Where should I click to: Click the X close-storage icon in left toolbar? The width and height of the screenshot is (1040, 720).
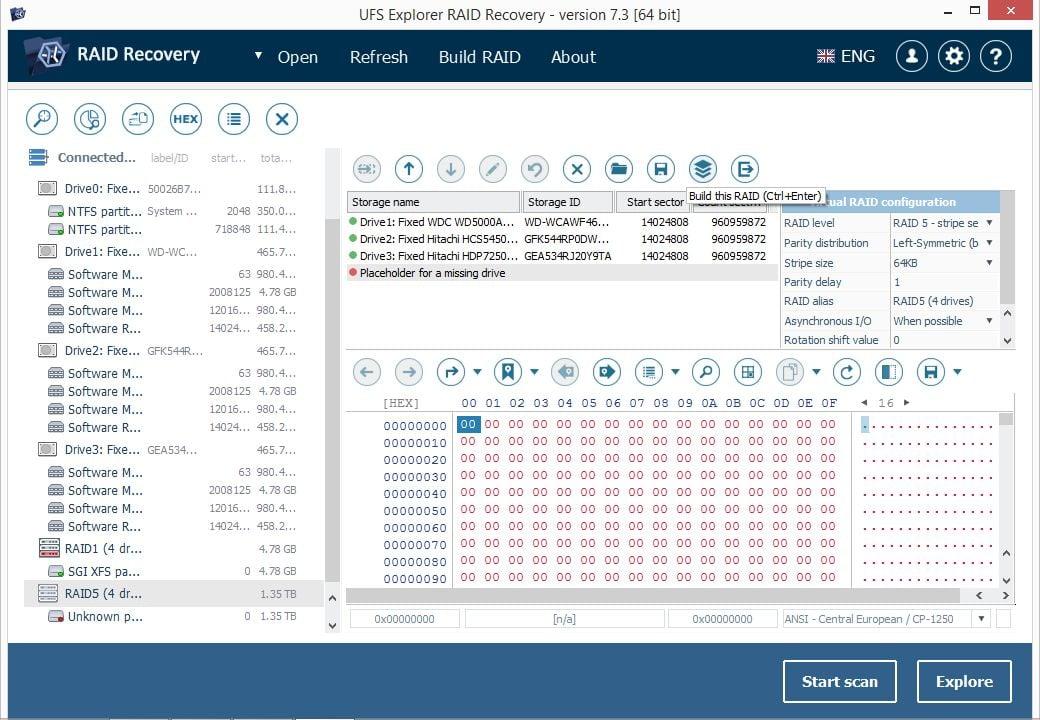(282, 119)
